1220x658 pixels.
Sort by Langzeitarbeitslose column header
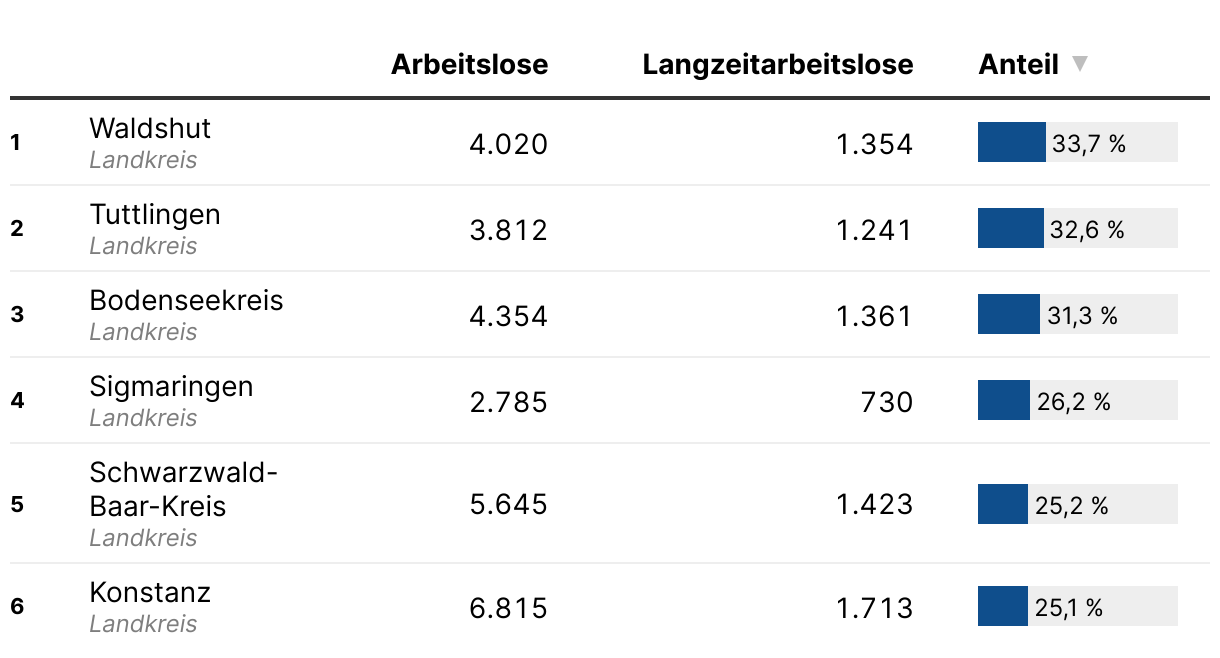[777, 64]
